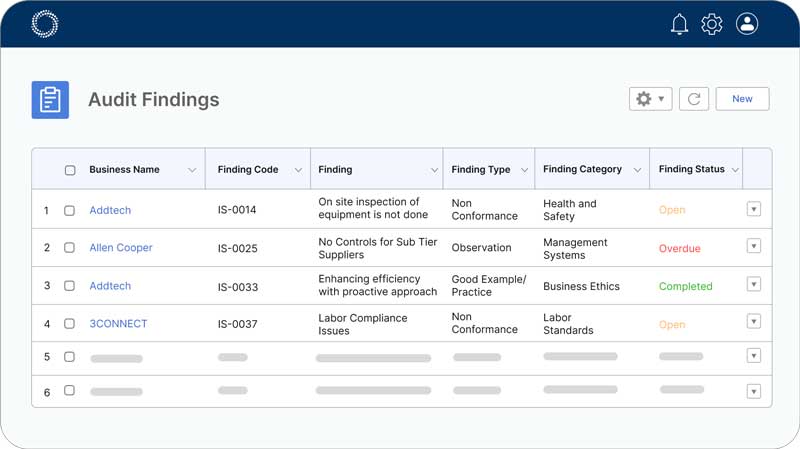Open row action menu for IS-0033
Viewport: 800px width, 449px height.
[754, 285]
